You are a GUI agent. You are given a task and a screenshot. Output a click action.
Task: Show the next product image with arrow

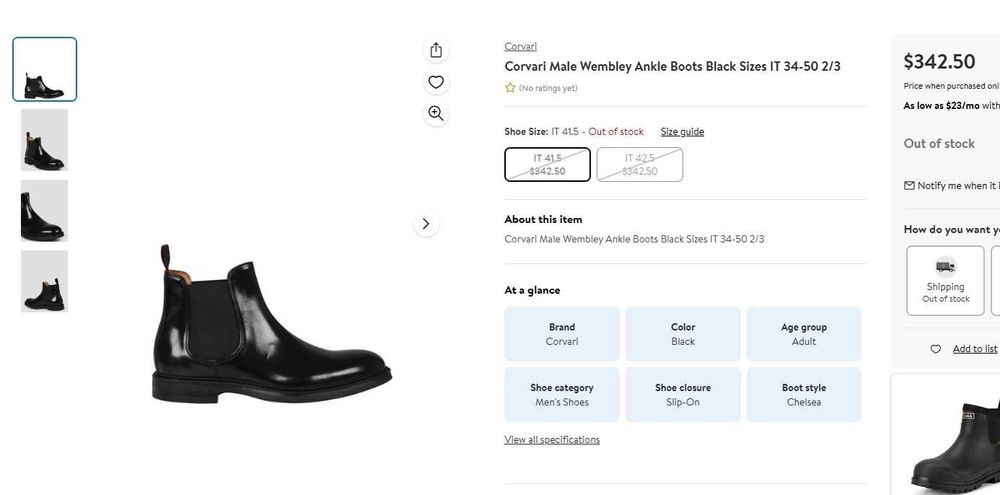point(426,224)
